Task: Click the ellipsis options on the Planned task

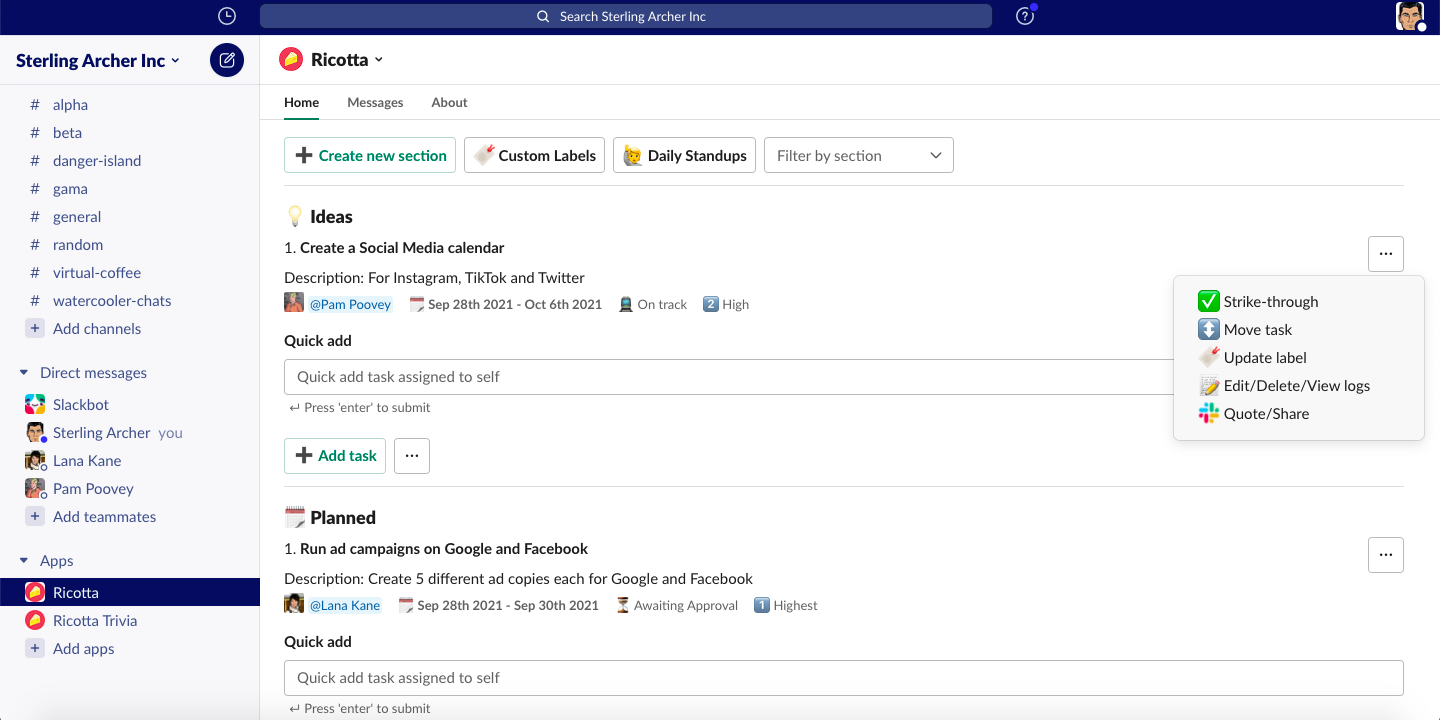Action: coord(1385,554)
